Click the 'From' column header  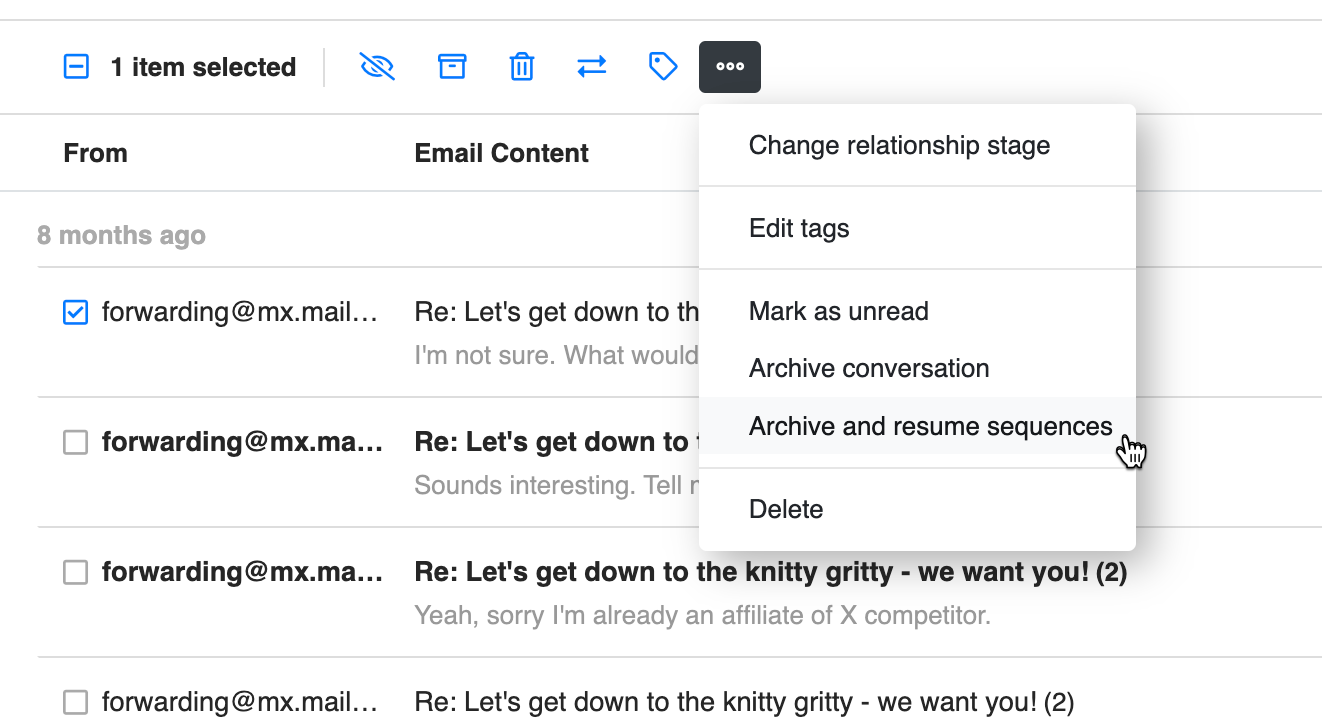tap(95, 153)
